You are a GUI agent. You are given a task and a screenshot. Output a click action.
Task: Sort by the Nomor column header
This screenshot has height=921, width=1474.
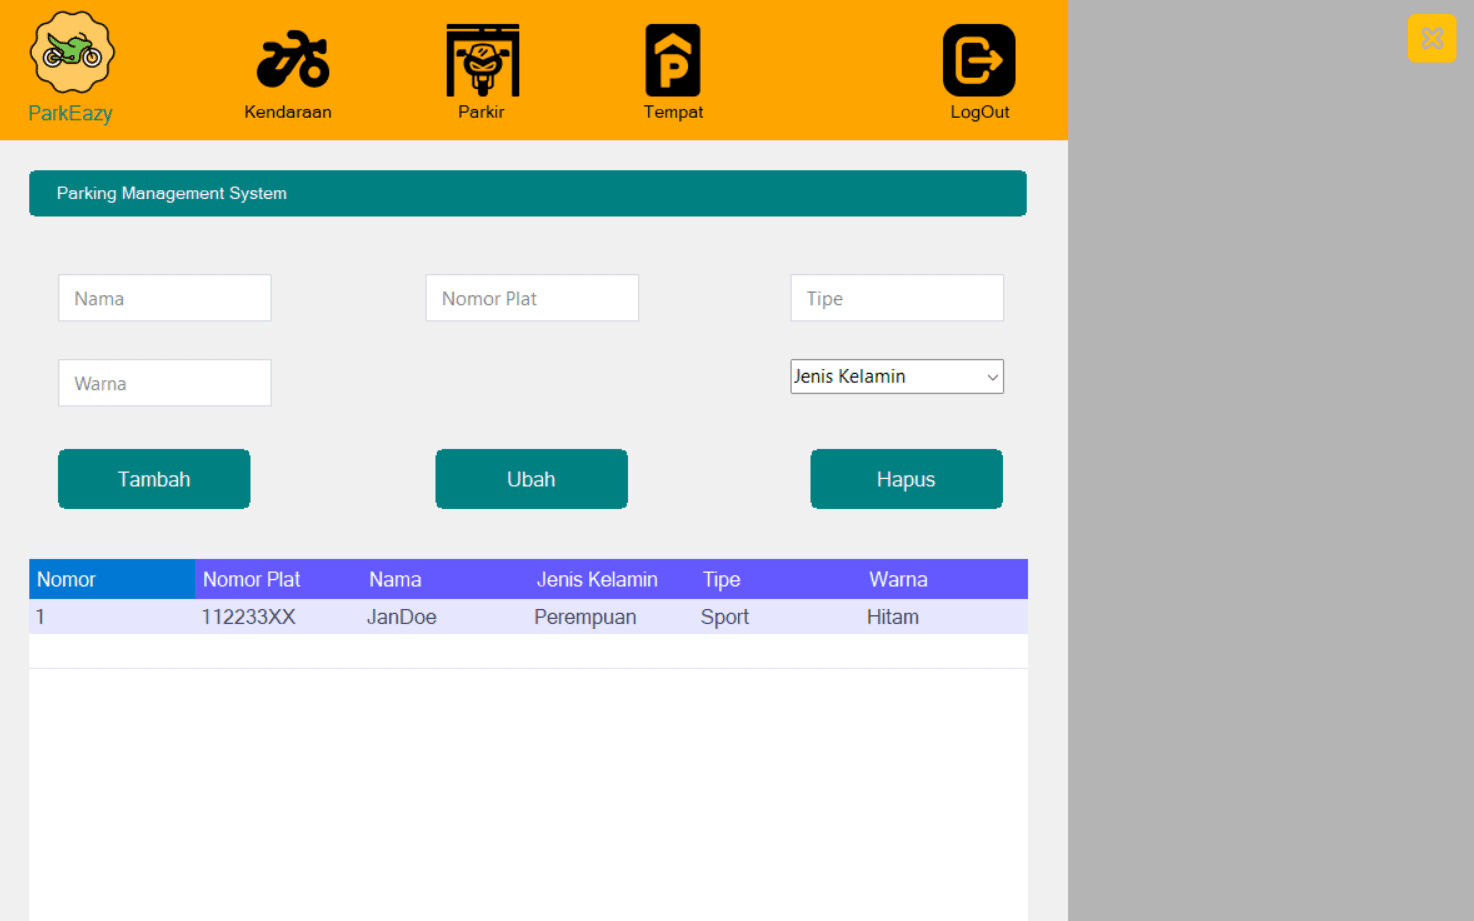pyautogui.click(x=112, y=579)
